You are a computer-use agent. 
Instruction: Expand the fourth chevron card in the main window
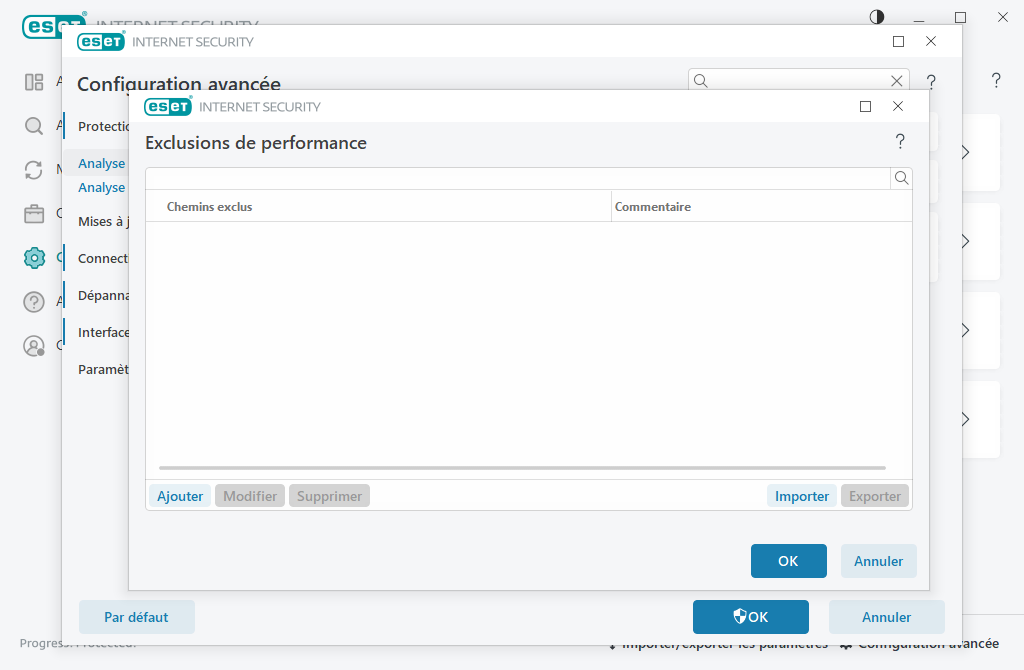coord(965,419)
